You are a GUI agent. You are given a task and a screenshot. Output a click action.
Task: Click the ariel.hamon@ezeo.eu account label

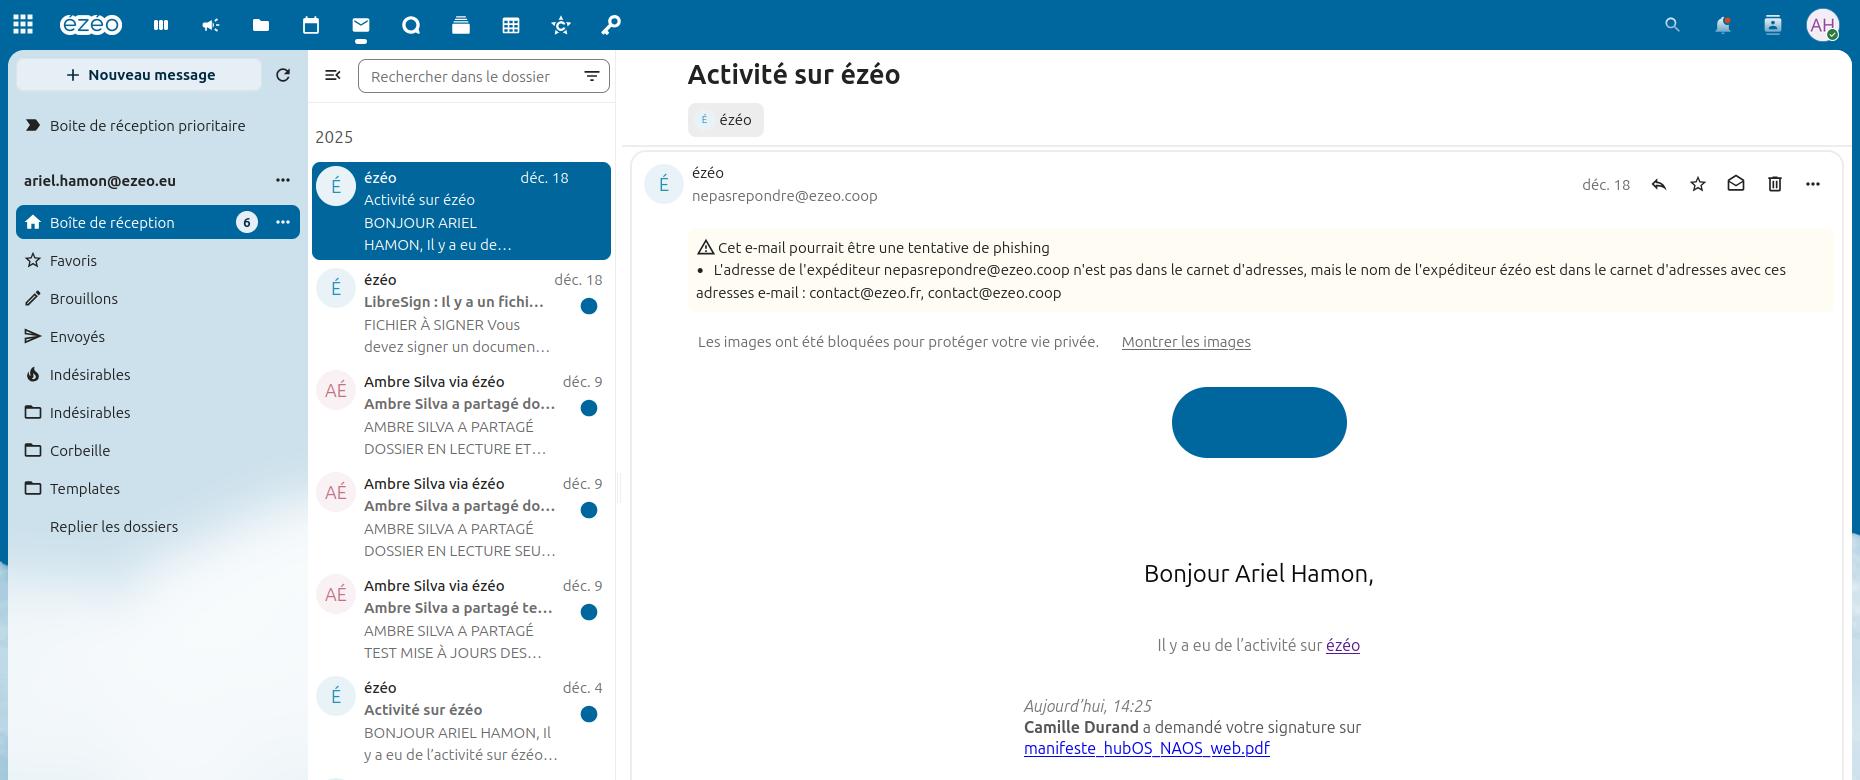[100, 181]
